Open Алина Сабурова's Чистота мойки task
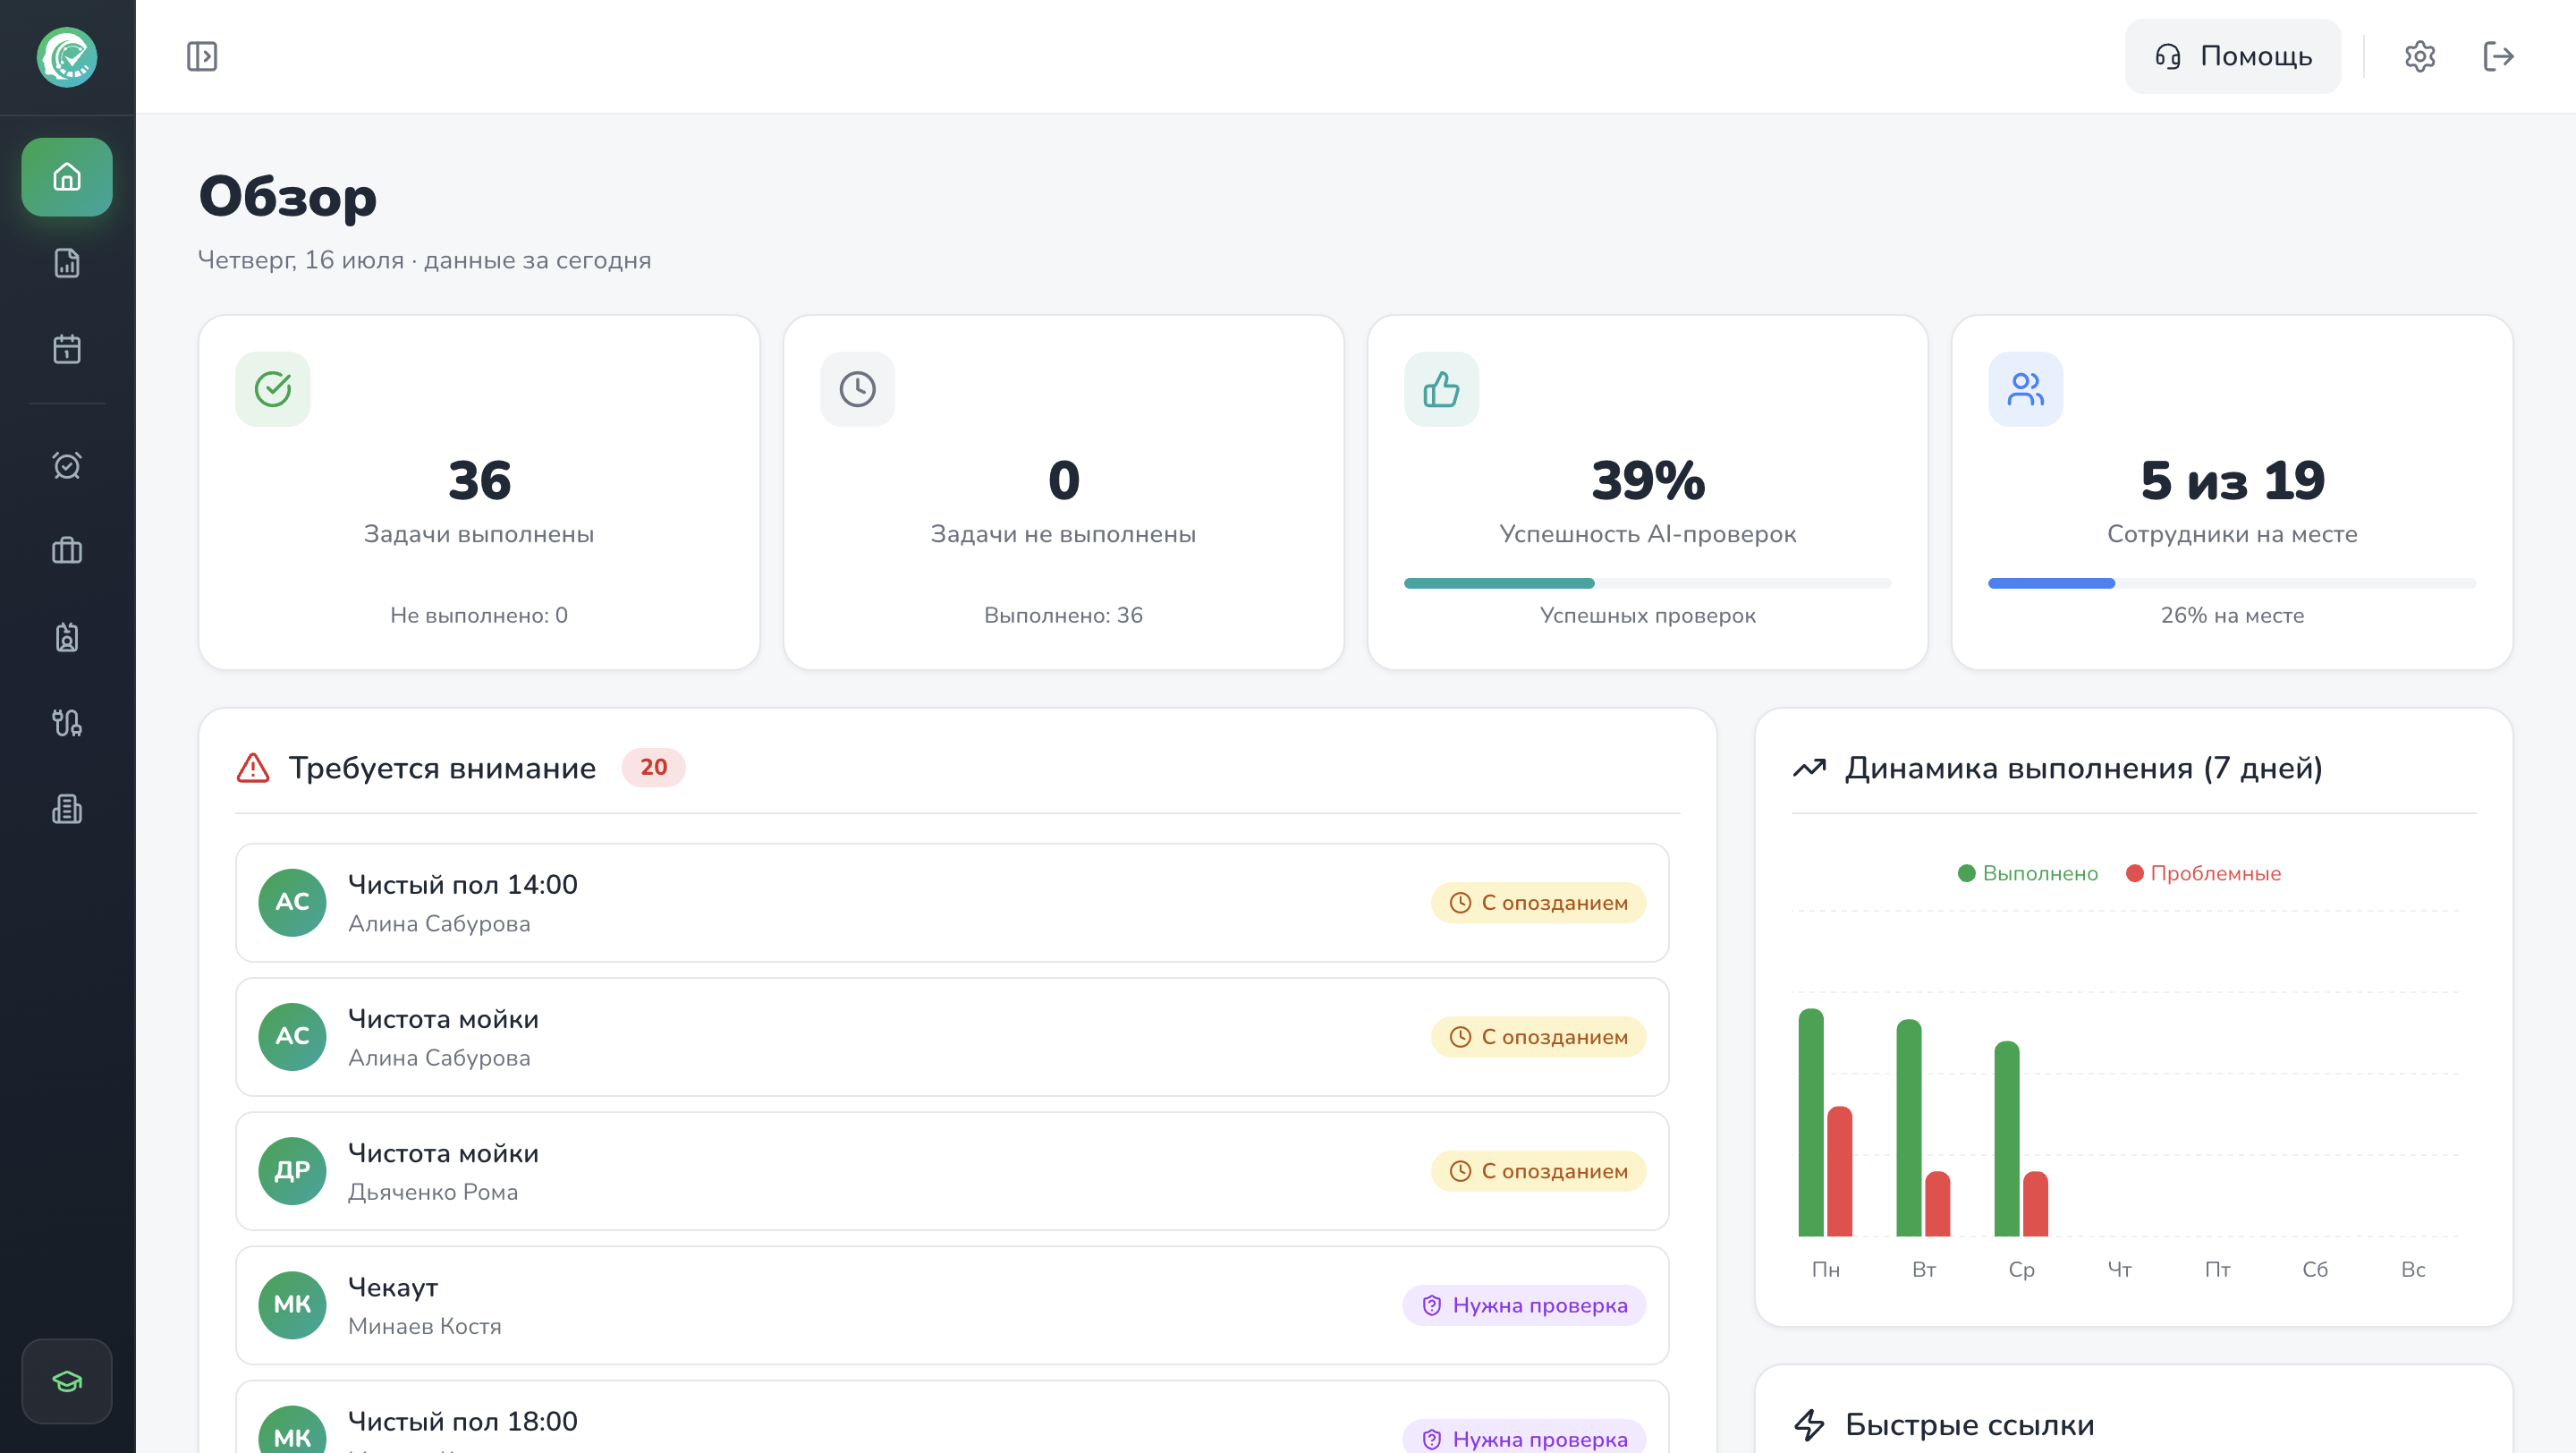 coord(952,1037)
